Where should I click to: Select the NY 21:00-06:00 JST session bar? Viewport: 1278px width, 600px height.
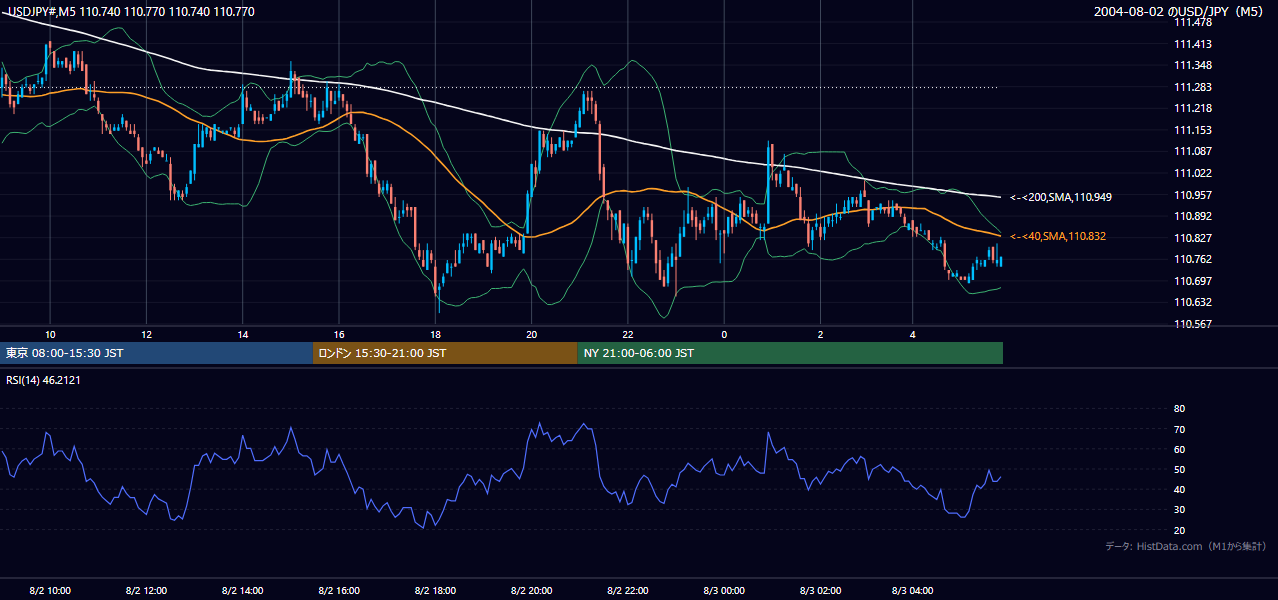click(x=790, y=353)
